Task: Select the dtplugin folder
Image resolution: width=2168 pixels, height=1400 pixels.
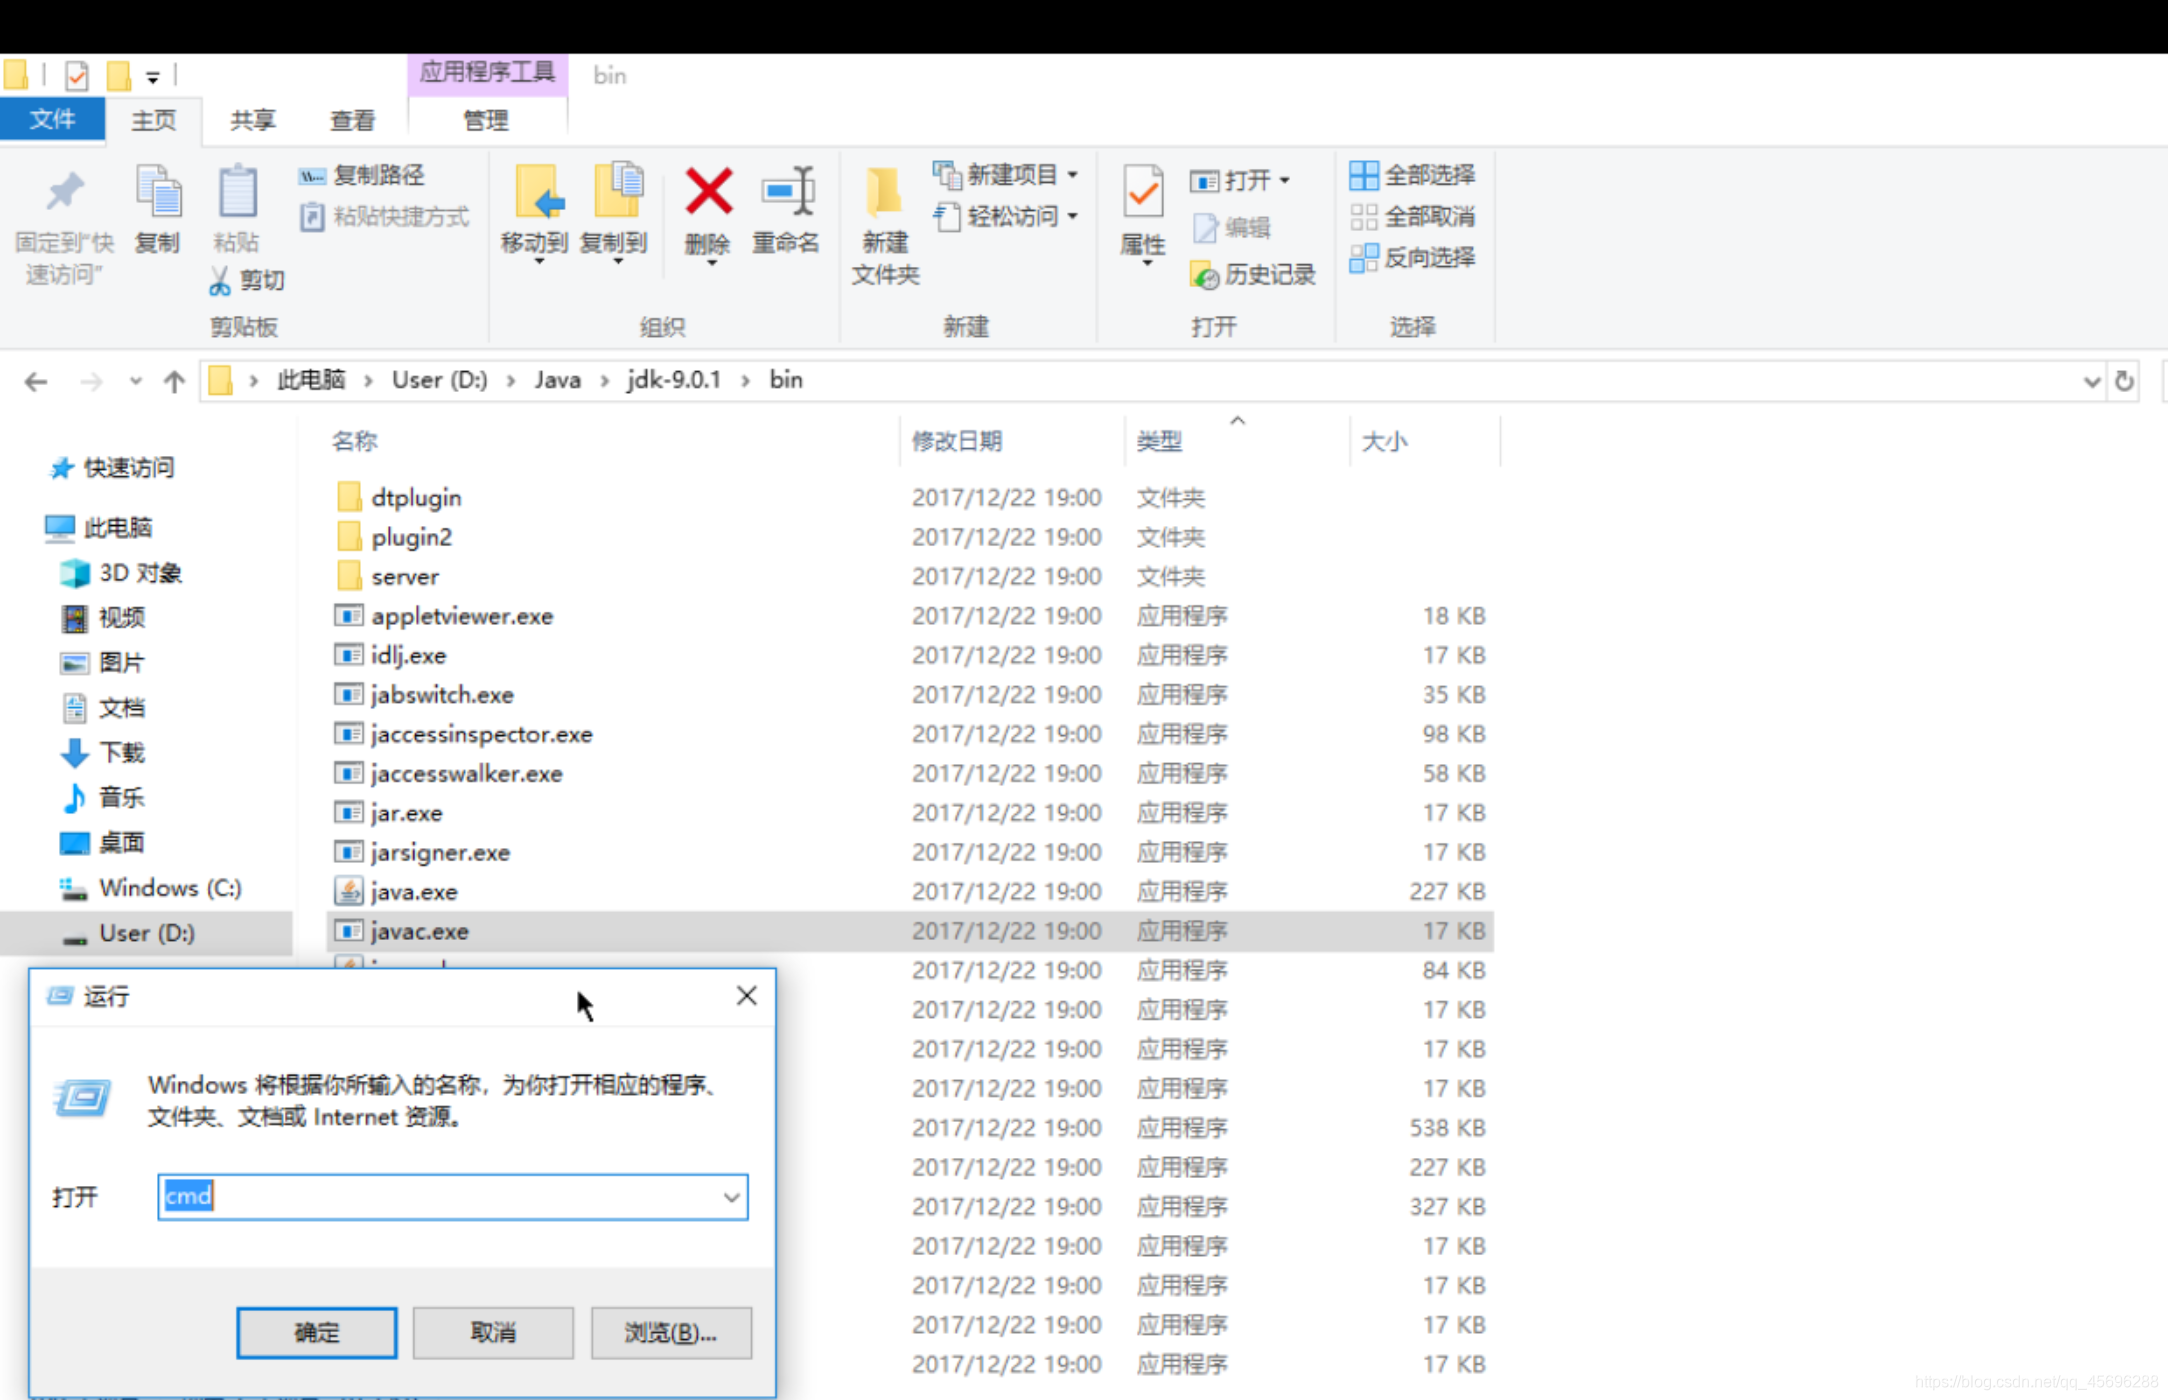Action: point(399,498)
